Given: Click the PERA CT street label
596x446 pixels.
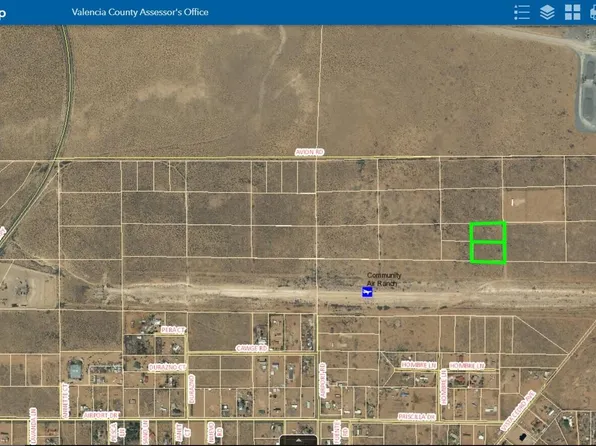Looking at the screenshot, I should tap(173, 330).
